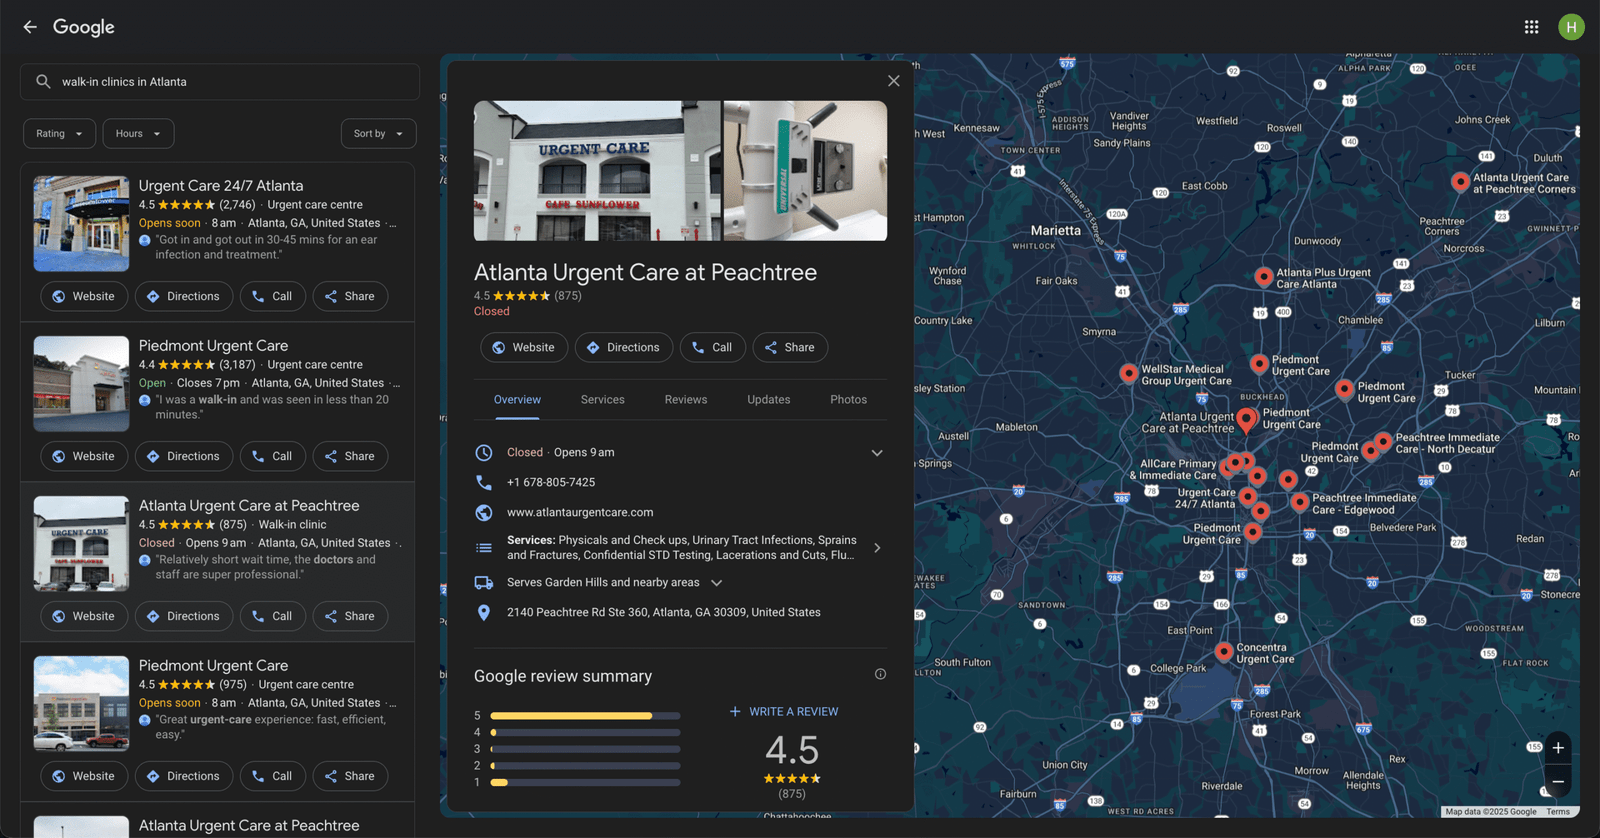This screenshot has width=1600, height=838.
Task: Click Website for Urgent Care 24/7 Atlanta
Action: tap(84, 297)
